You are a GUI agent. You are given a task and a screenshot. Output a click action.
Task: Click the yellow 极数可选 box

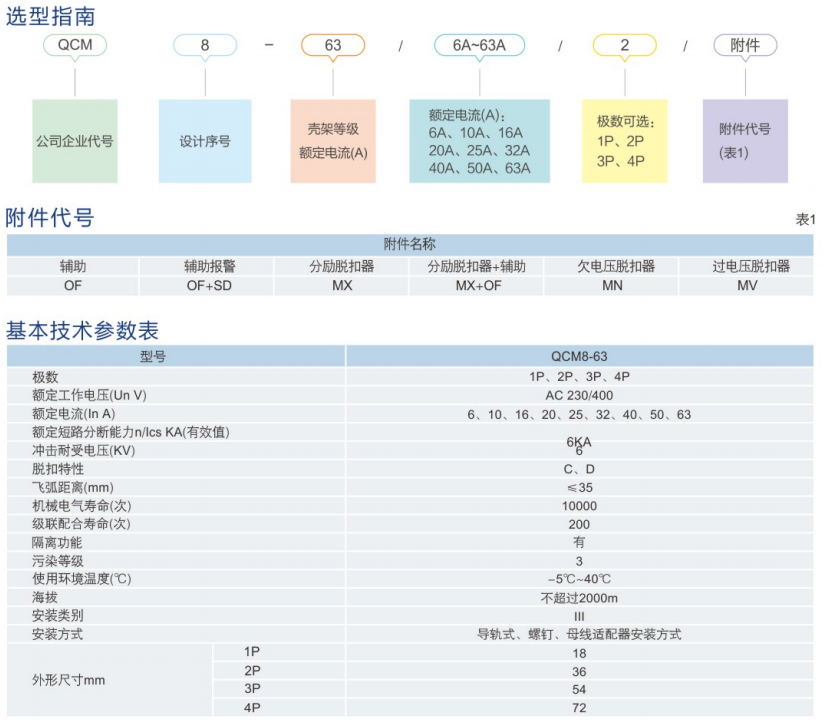(624, 141)
